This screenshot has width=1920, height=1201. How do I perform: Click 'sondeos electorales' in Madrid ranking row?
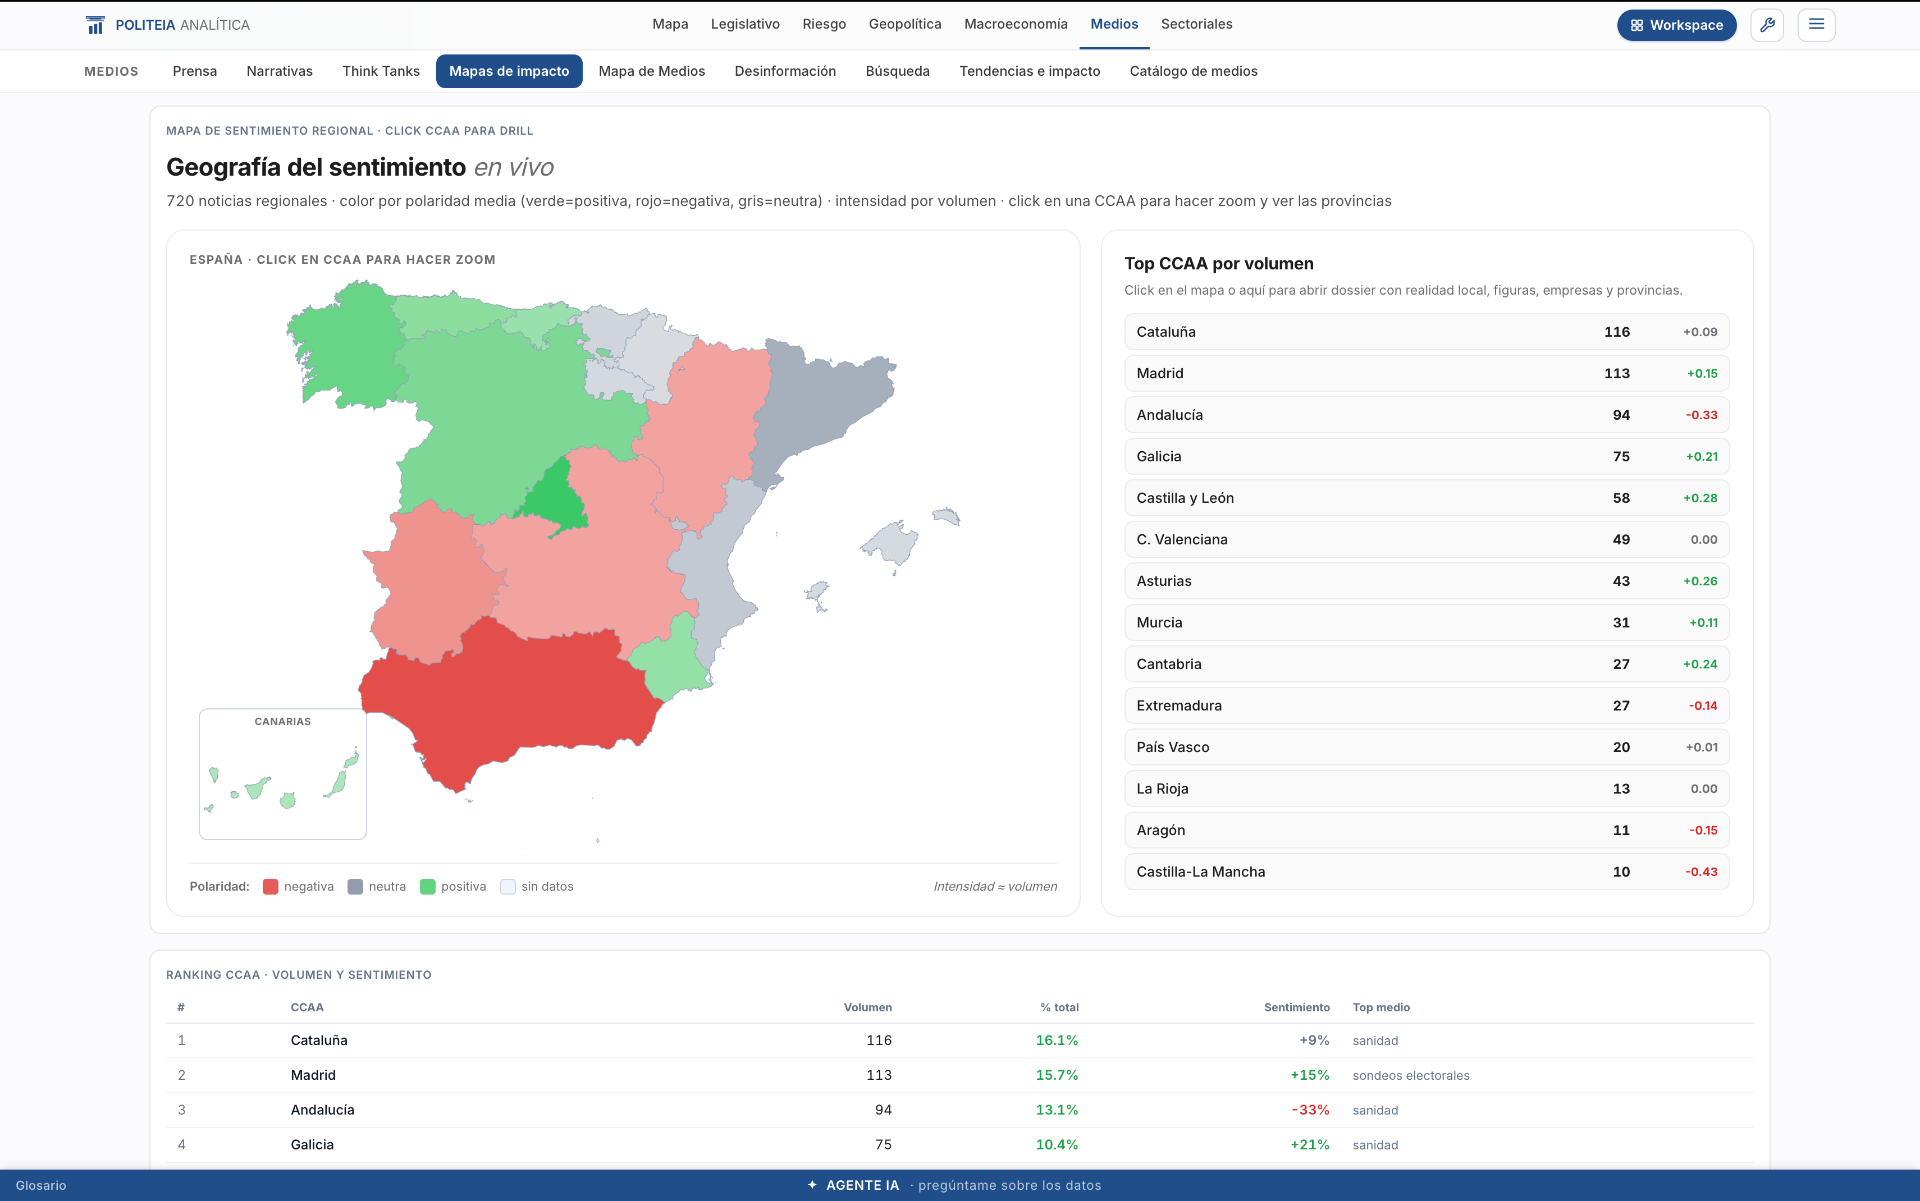(1411, 1076)
